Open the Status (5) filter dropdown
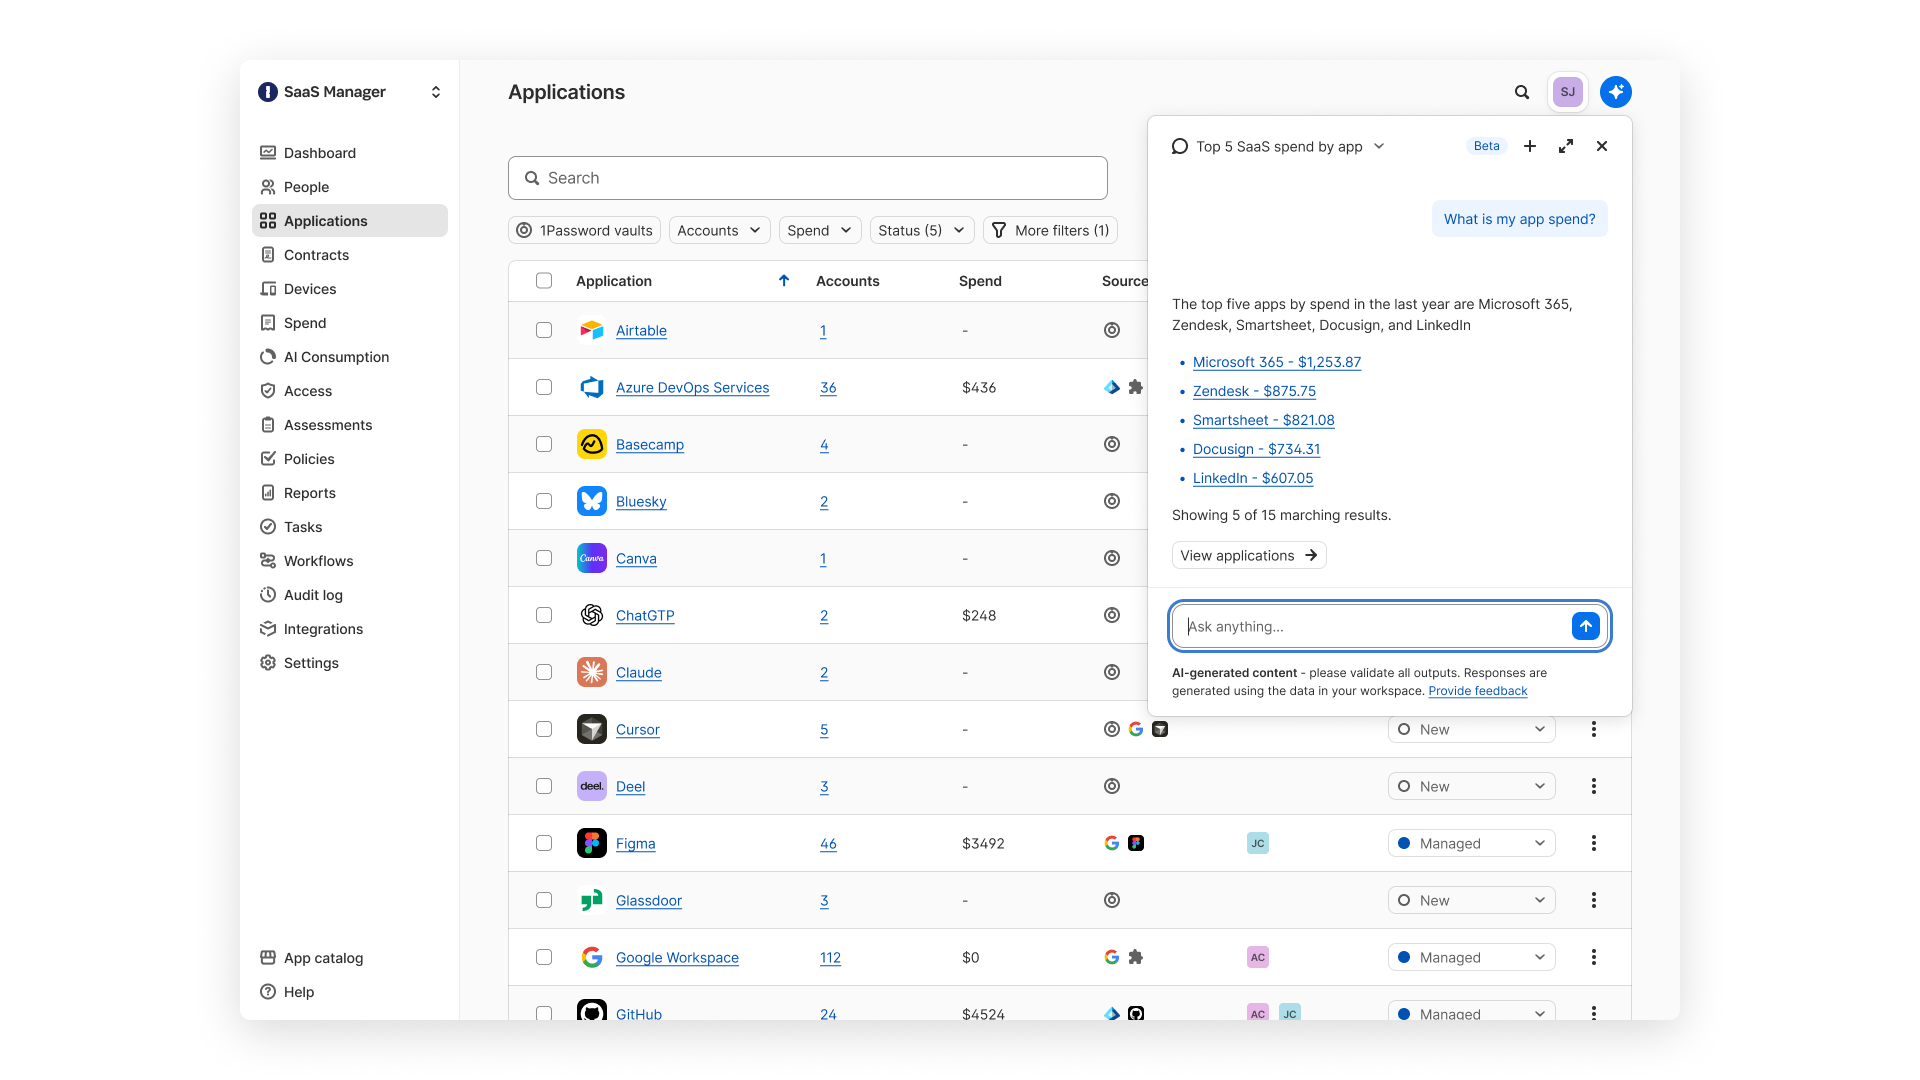Screen dimensions: 1920x1080 coord(922,230)
